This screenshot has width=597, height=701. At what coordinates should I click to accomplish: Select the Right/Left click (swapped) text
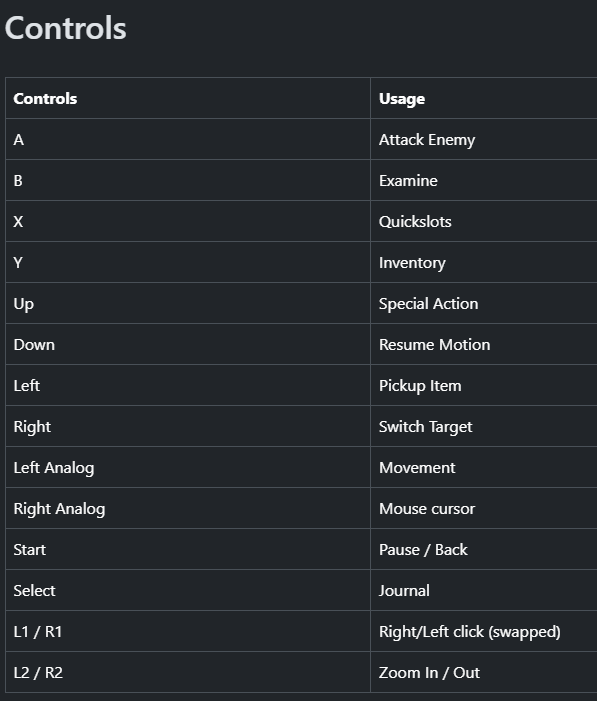click(x=470, y=632)
